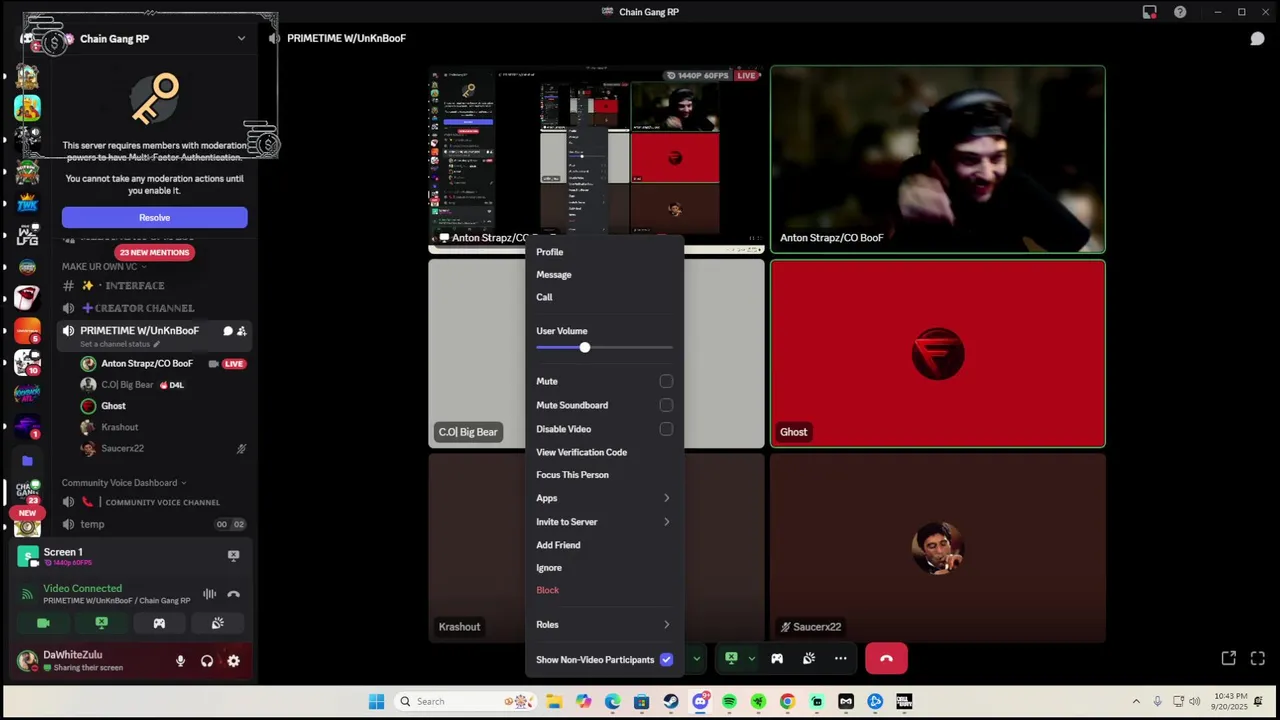
Task: Open Discord Help question mark icon
Action: point(1180,12)
